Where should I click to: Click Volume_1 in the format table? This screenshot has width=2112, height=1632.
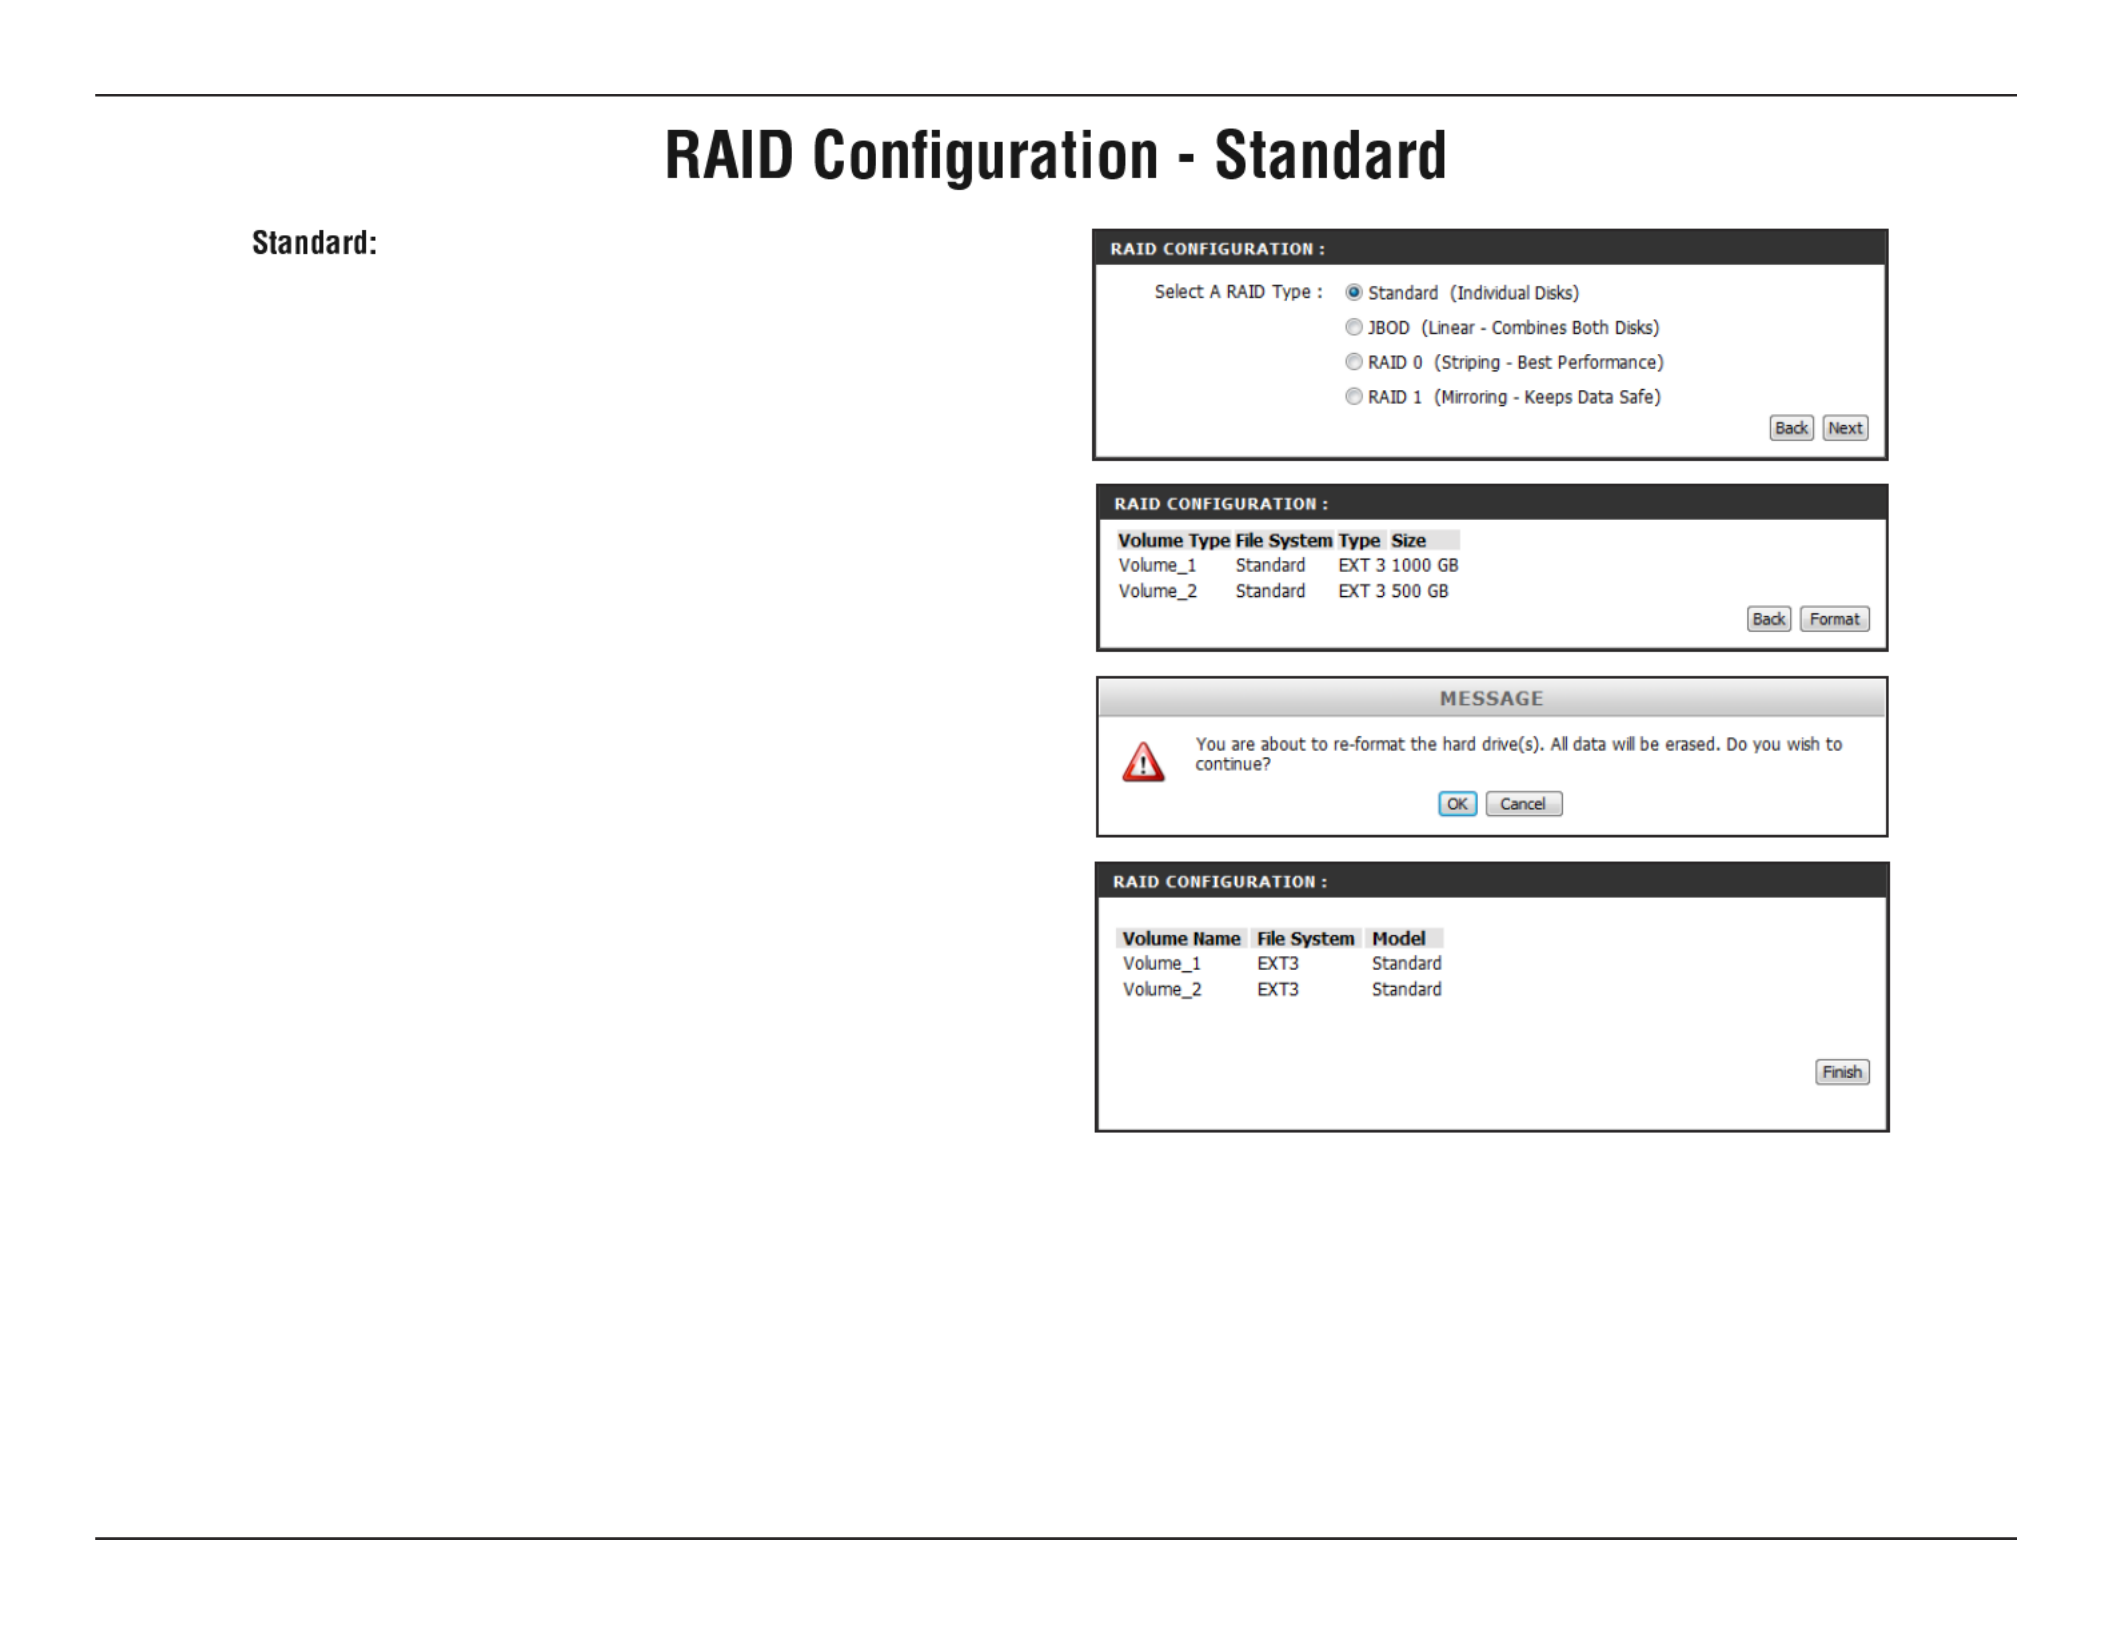click(1157, 565)
